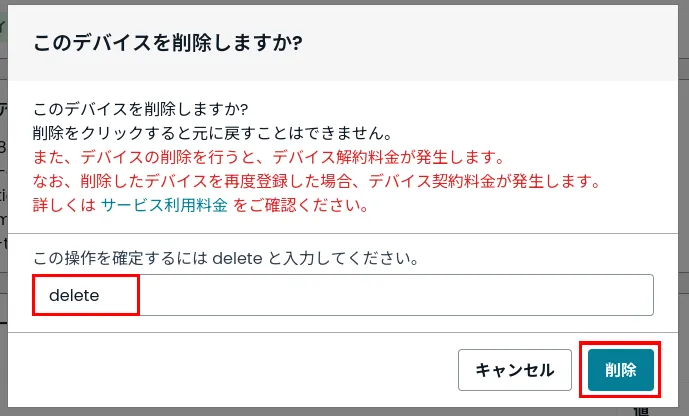Click the dialog title このデバイスを削除しますか?

click(168, 43)
